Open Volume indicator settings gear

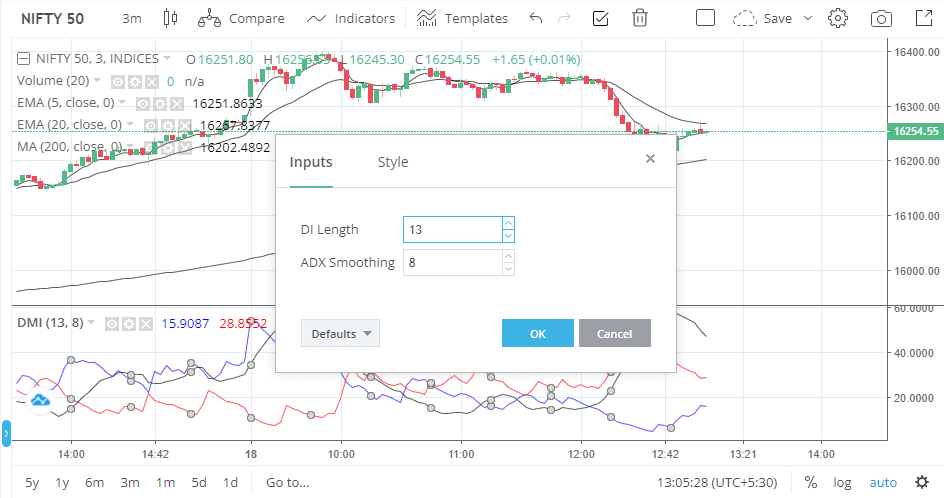point(135,82)
